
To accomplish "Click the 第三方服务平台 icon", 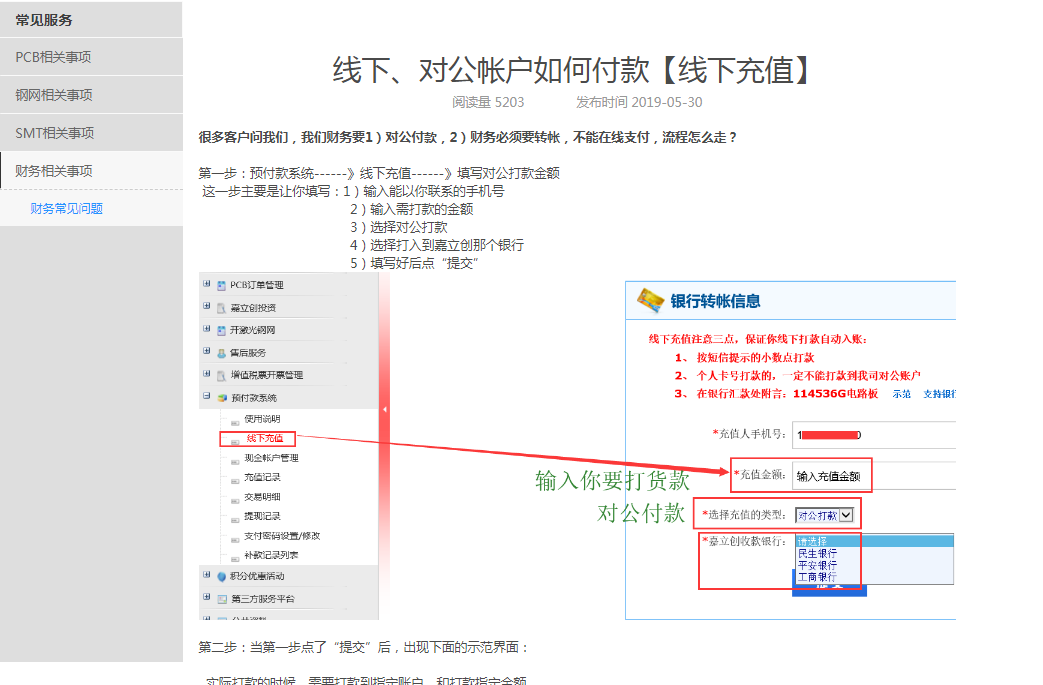I will click(x=221, y=598).
